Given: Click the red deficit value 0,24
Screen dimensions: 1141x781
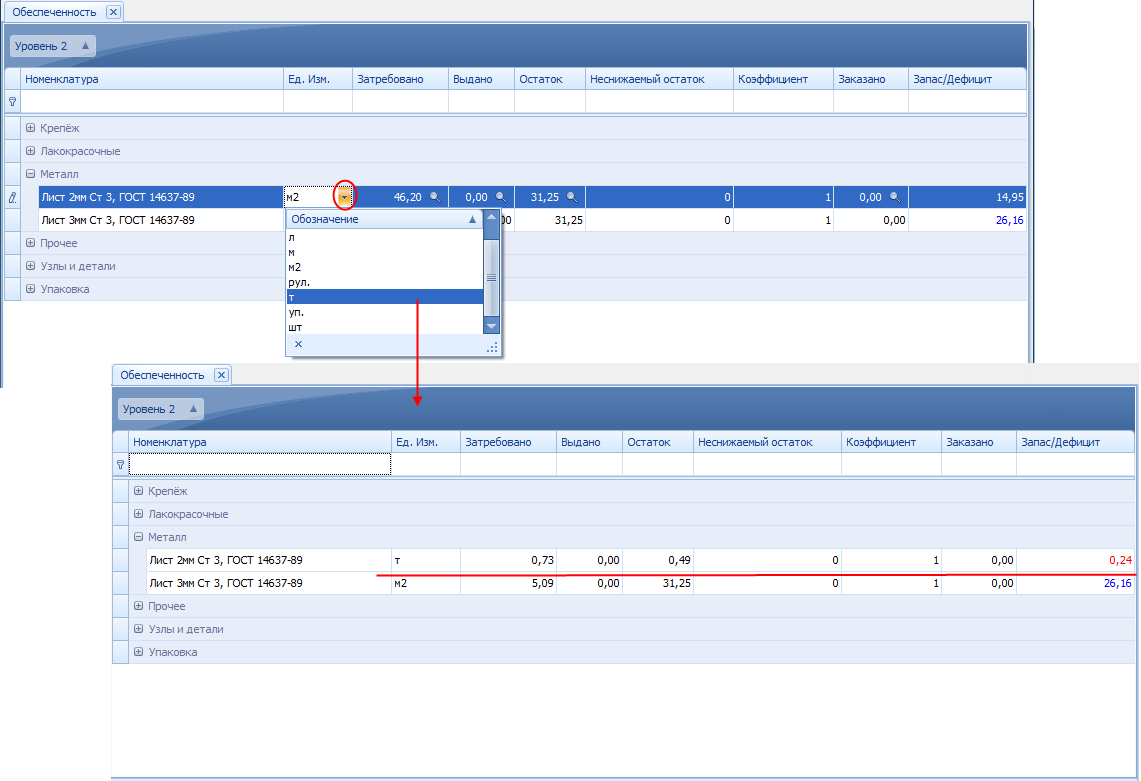Looking at the screenshot, I should point(1121,560).
